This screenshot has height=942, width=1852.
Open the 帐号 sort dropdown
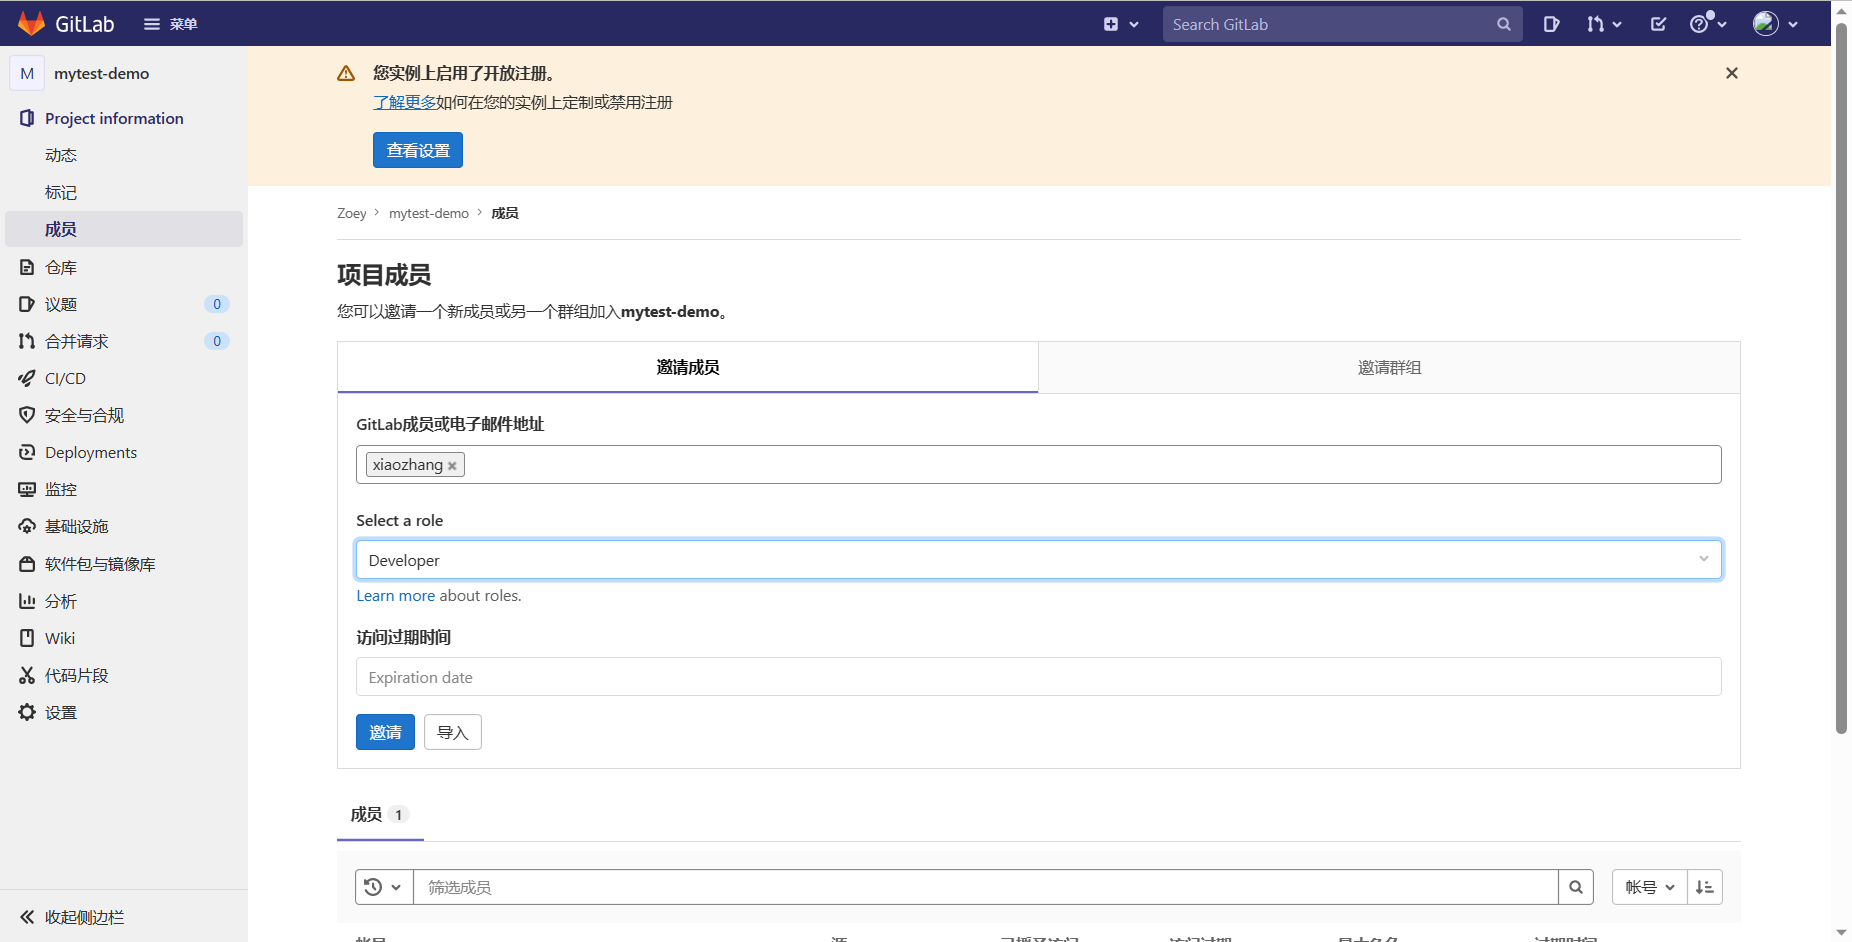[x=1649, y=887]
